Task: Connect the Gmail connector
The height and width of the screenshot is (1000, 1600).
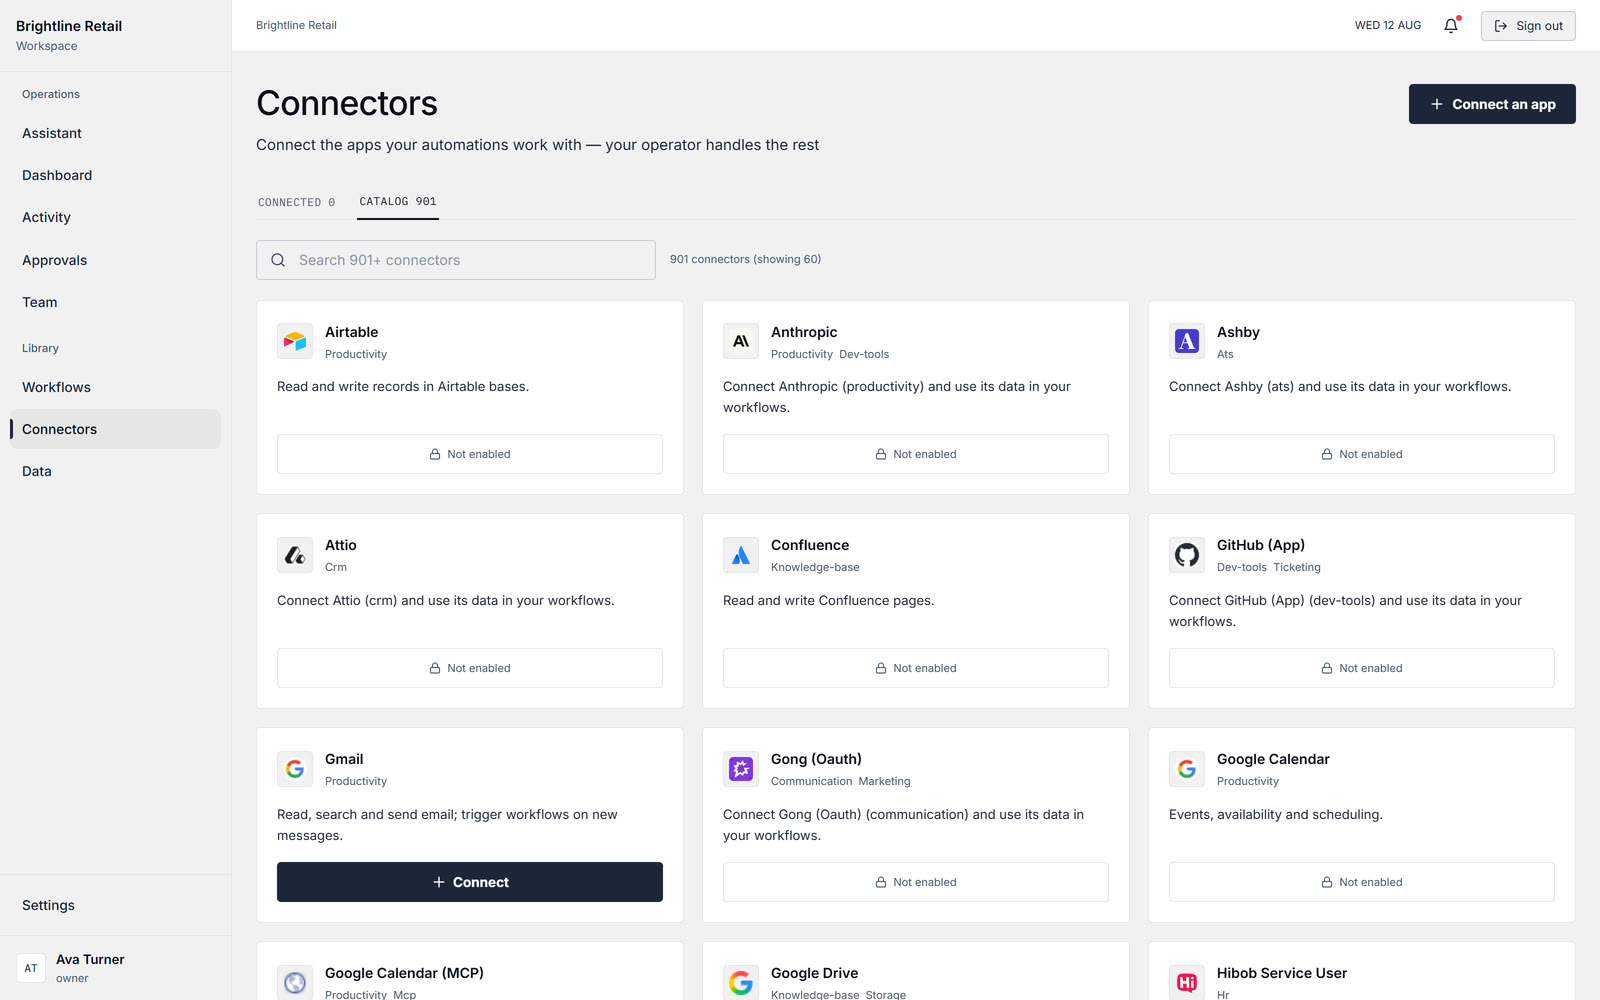Action: (470, 882)
